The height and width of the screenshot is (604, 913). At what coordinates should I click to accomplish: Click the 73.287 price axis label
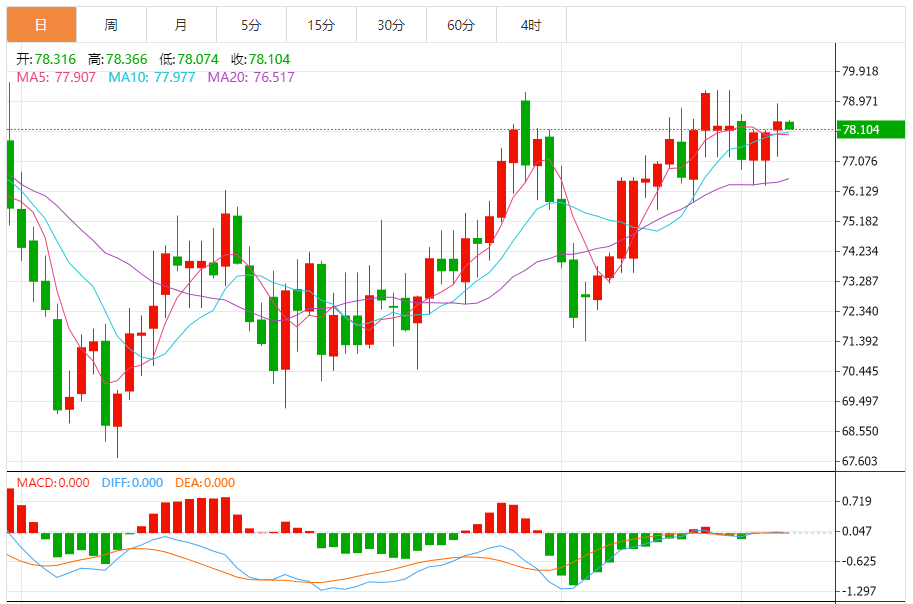(x=860, y=281)
